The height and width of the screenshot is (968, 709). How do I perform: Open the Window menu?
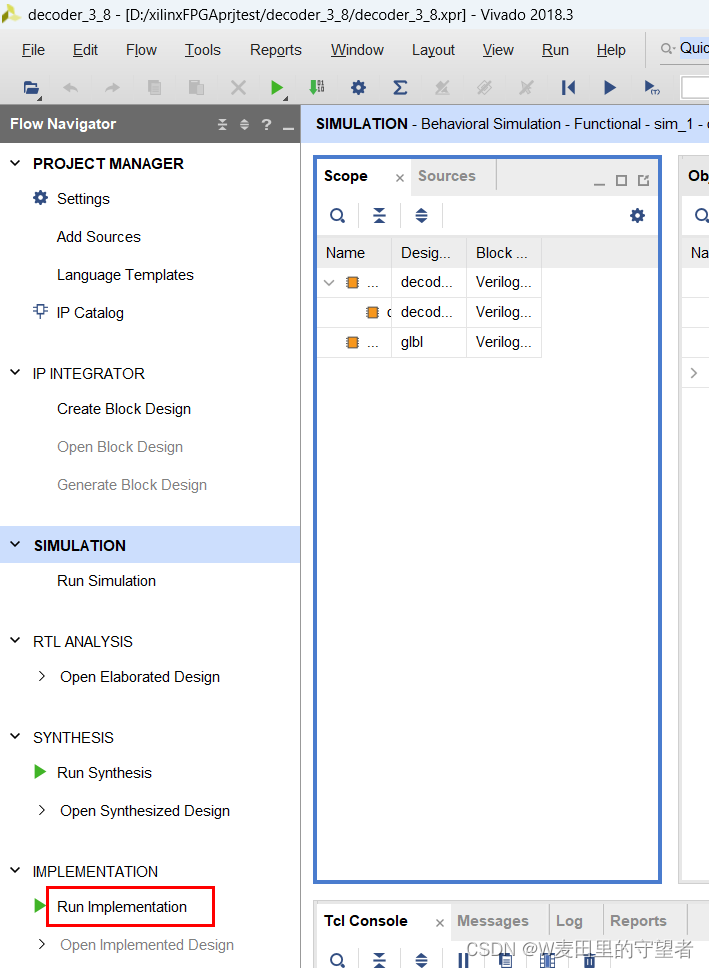click(x=357, y=50)
